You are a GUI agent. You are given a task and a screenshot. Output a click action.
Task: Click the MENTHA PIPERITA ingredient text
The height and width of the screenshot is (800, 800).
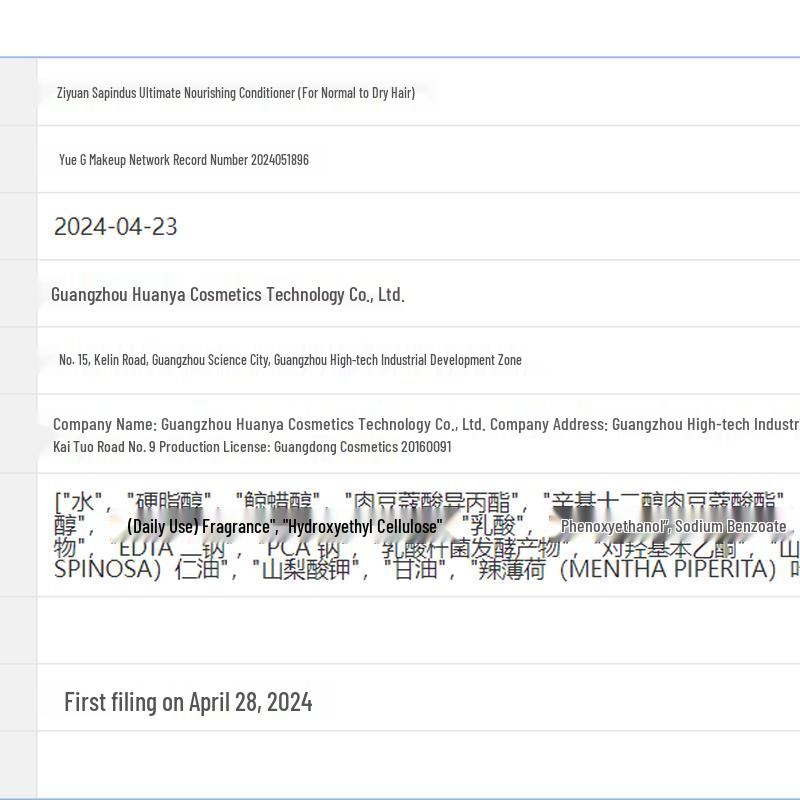click(667, 569)
